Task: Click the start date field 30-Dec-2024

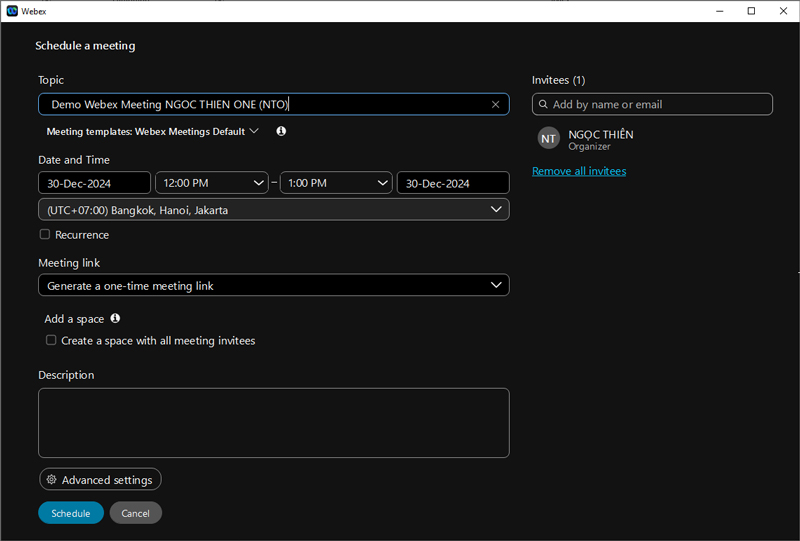Action: tap(94, 183)
